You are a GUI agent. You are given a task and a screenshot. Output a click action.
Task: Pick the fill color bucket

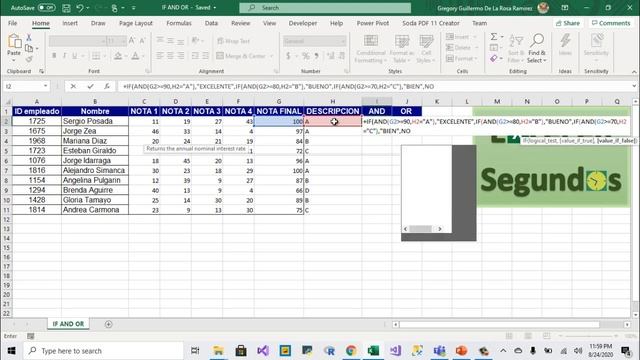click(x=118, y=56)
